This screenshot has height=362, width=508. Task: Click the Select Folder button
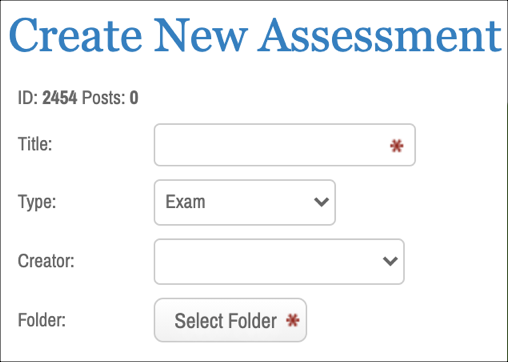(230, 320)
